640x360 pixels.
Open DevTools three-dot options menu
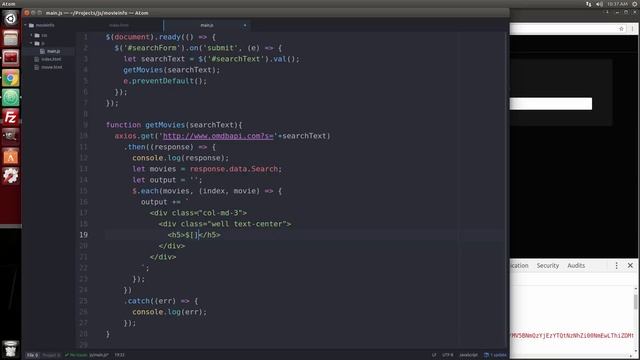click(616, 265)
